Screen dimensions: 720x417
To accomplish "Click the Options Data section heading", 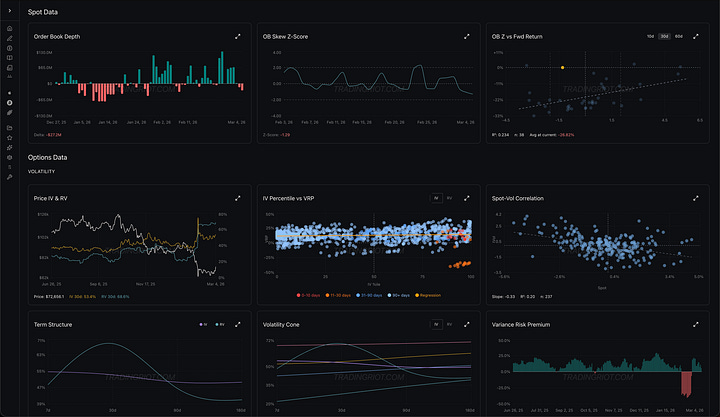I will point(47,157).
